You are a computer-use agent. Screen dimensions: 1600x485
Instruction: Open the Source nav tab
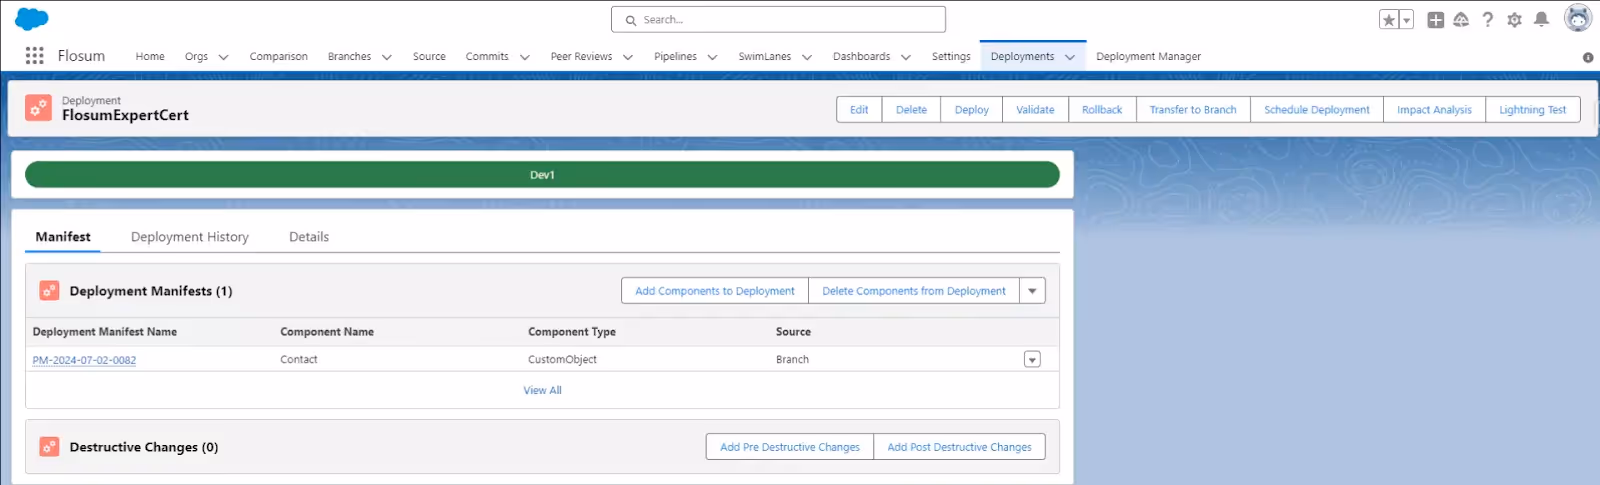coord(429,57)
